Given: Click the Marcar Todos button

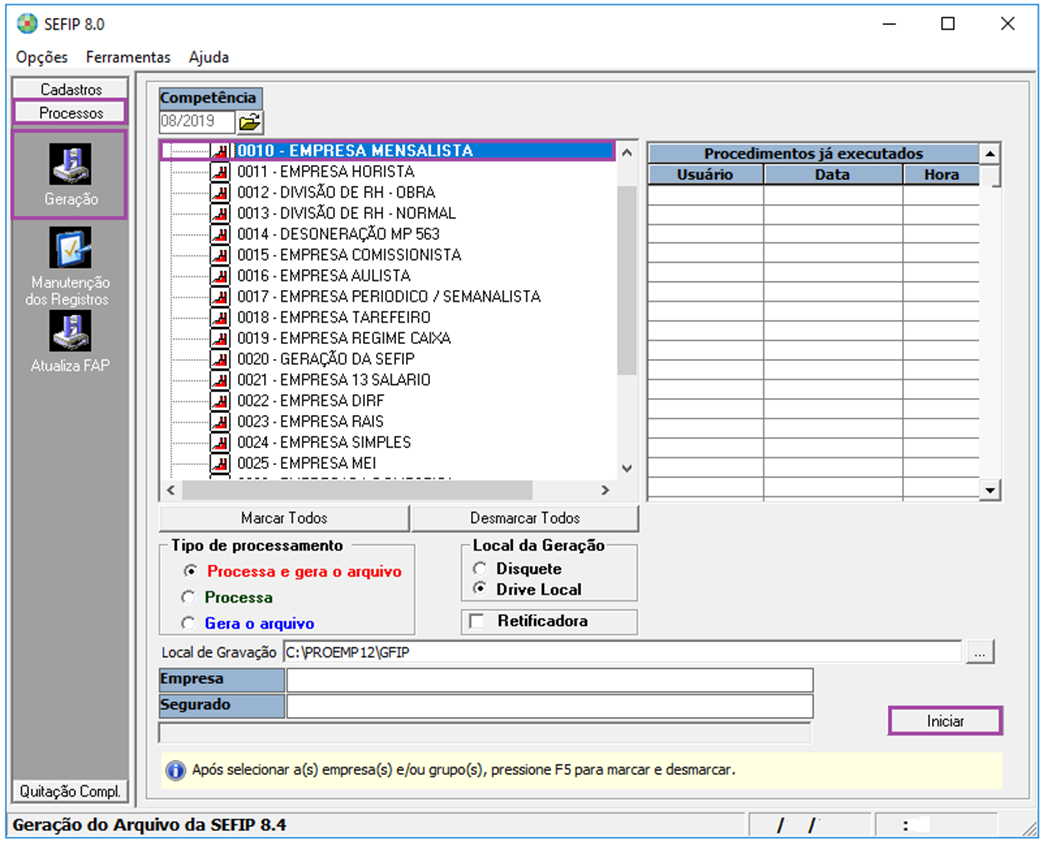Looking at the screenshot, I should (284, 518).
